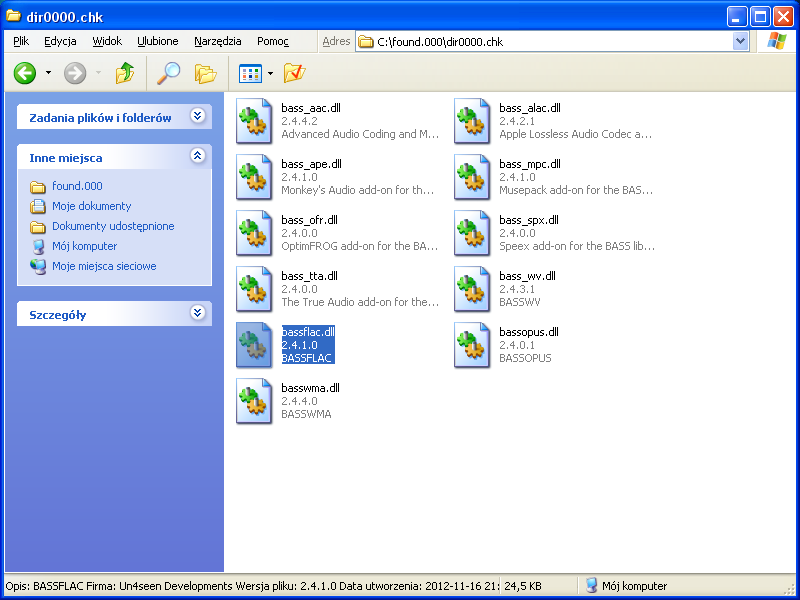This screenshot has width=800, height=600.
Task: Click the highlighted bassflac.dll file icon
Action: coord(254,345)
